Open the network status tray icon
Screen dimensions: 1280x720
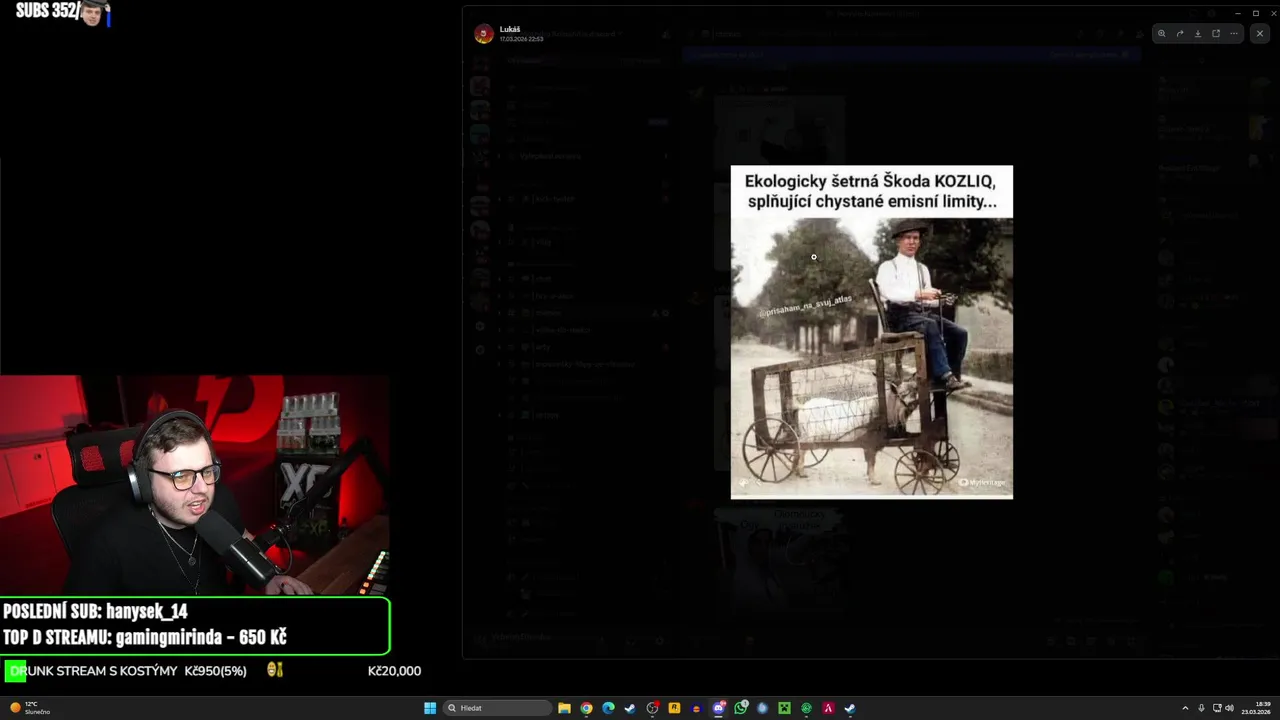click(1217, 708)
